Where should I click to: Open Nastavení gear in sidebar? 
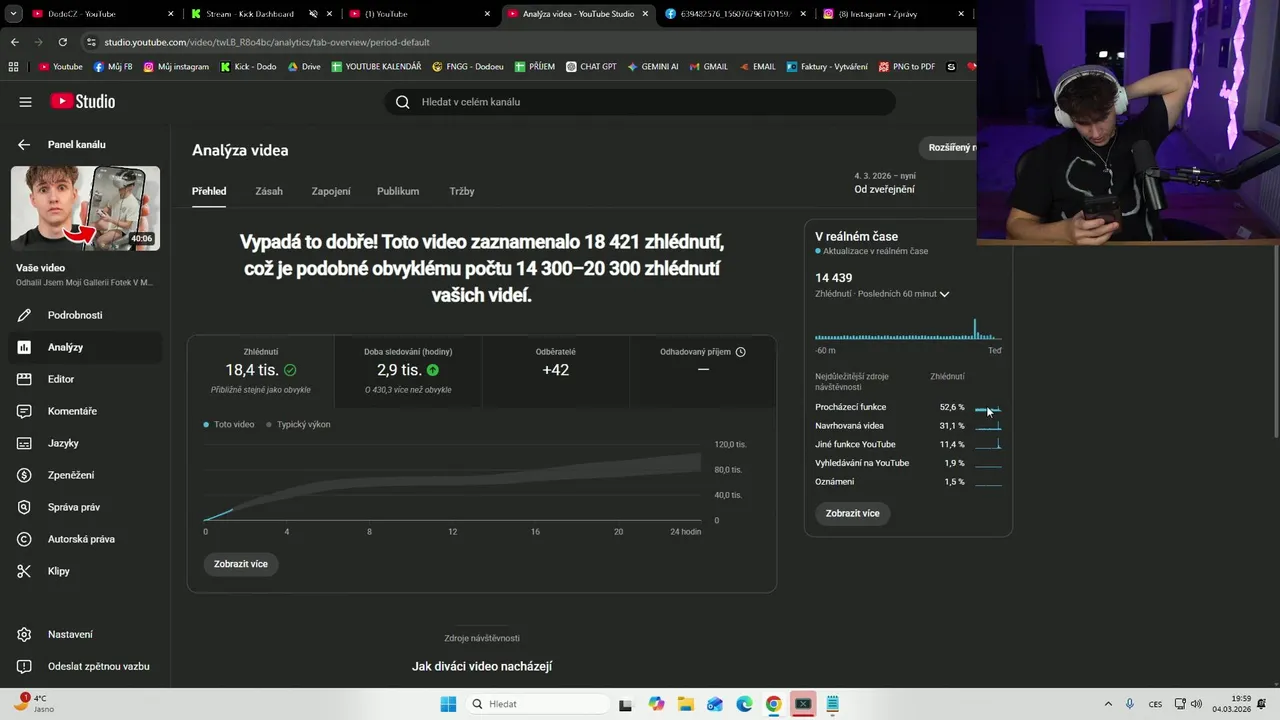pos(85,634)
